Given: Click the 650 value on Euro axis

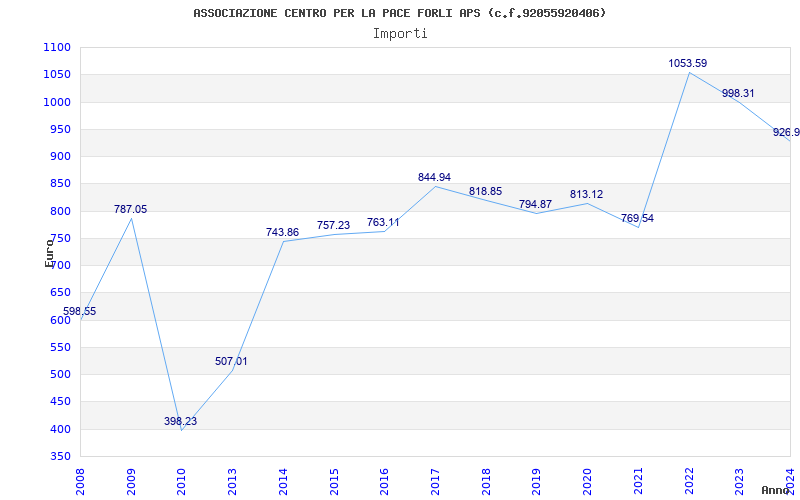Looking at the screenshot, I should coord(60,293).
